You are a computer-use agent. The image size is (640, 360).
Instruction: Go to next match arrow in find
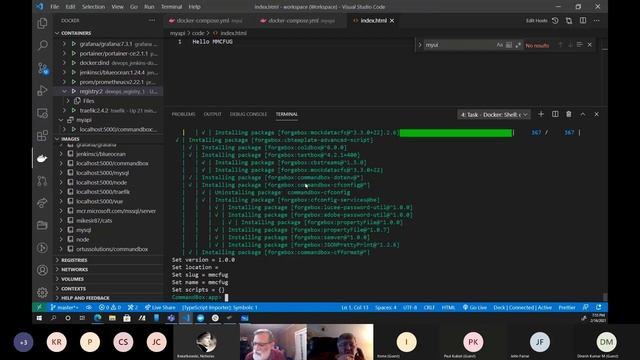tap(570, 45)
